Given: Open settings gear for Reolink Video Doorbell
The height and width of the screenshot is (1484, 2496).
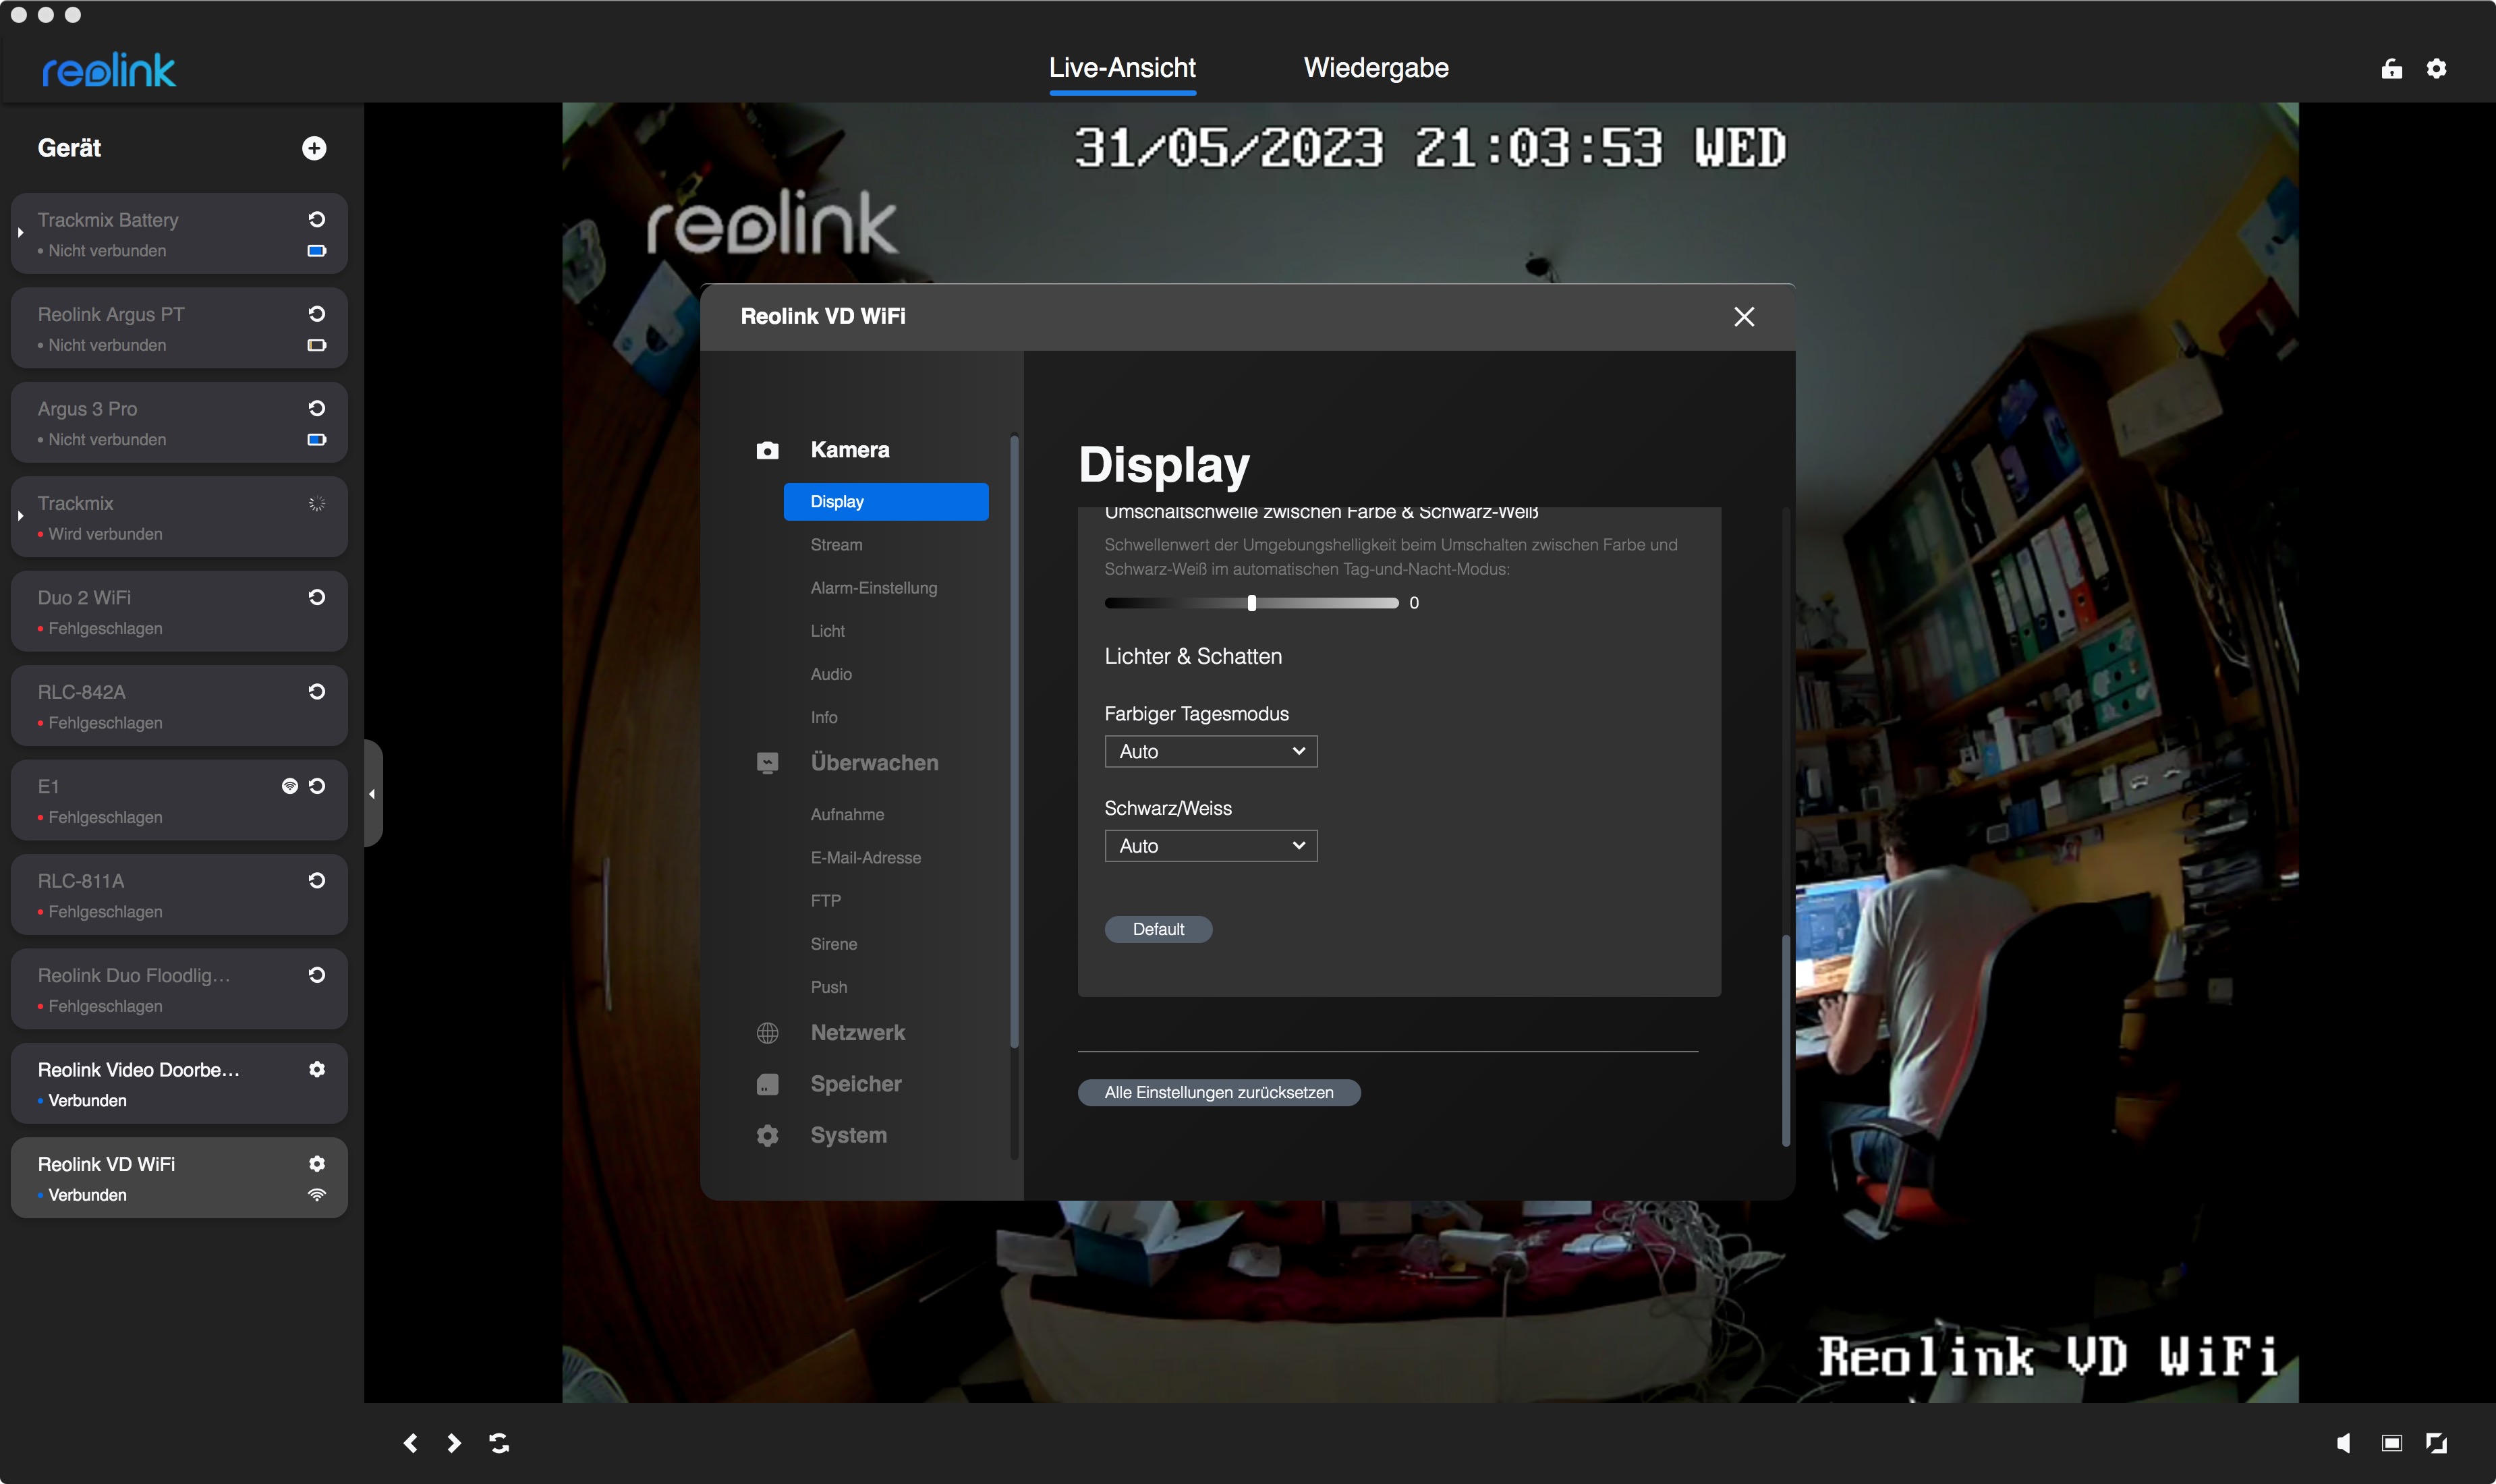Looking at the screenshot, I should click(317, 1069).
